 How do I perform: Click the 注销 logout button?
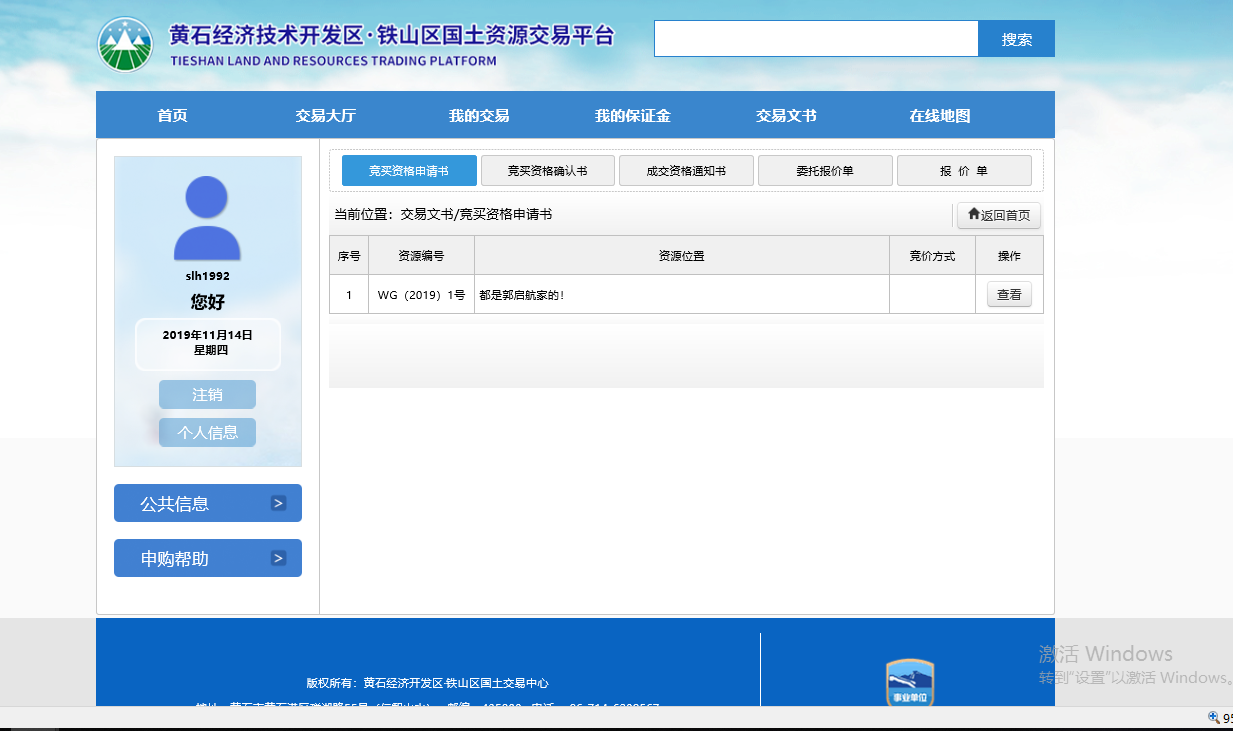207,395
